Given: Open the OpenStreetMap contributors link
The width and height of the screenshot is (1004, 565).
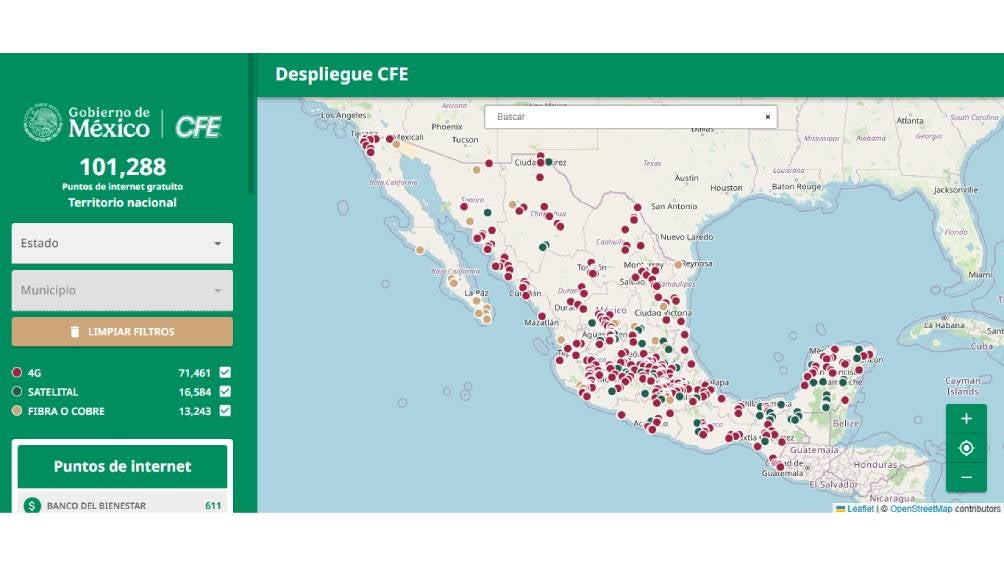Looking at the screenshot, I should [x=920, y=509].
